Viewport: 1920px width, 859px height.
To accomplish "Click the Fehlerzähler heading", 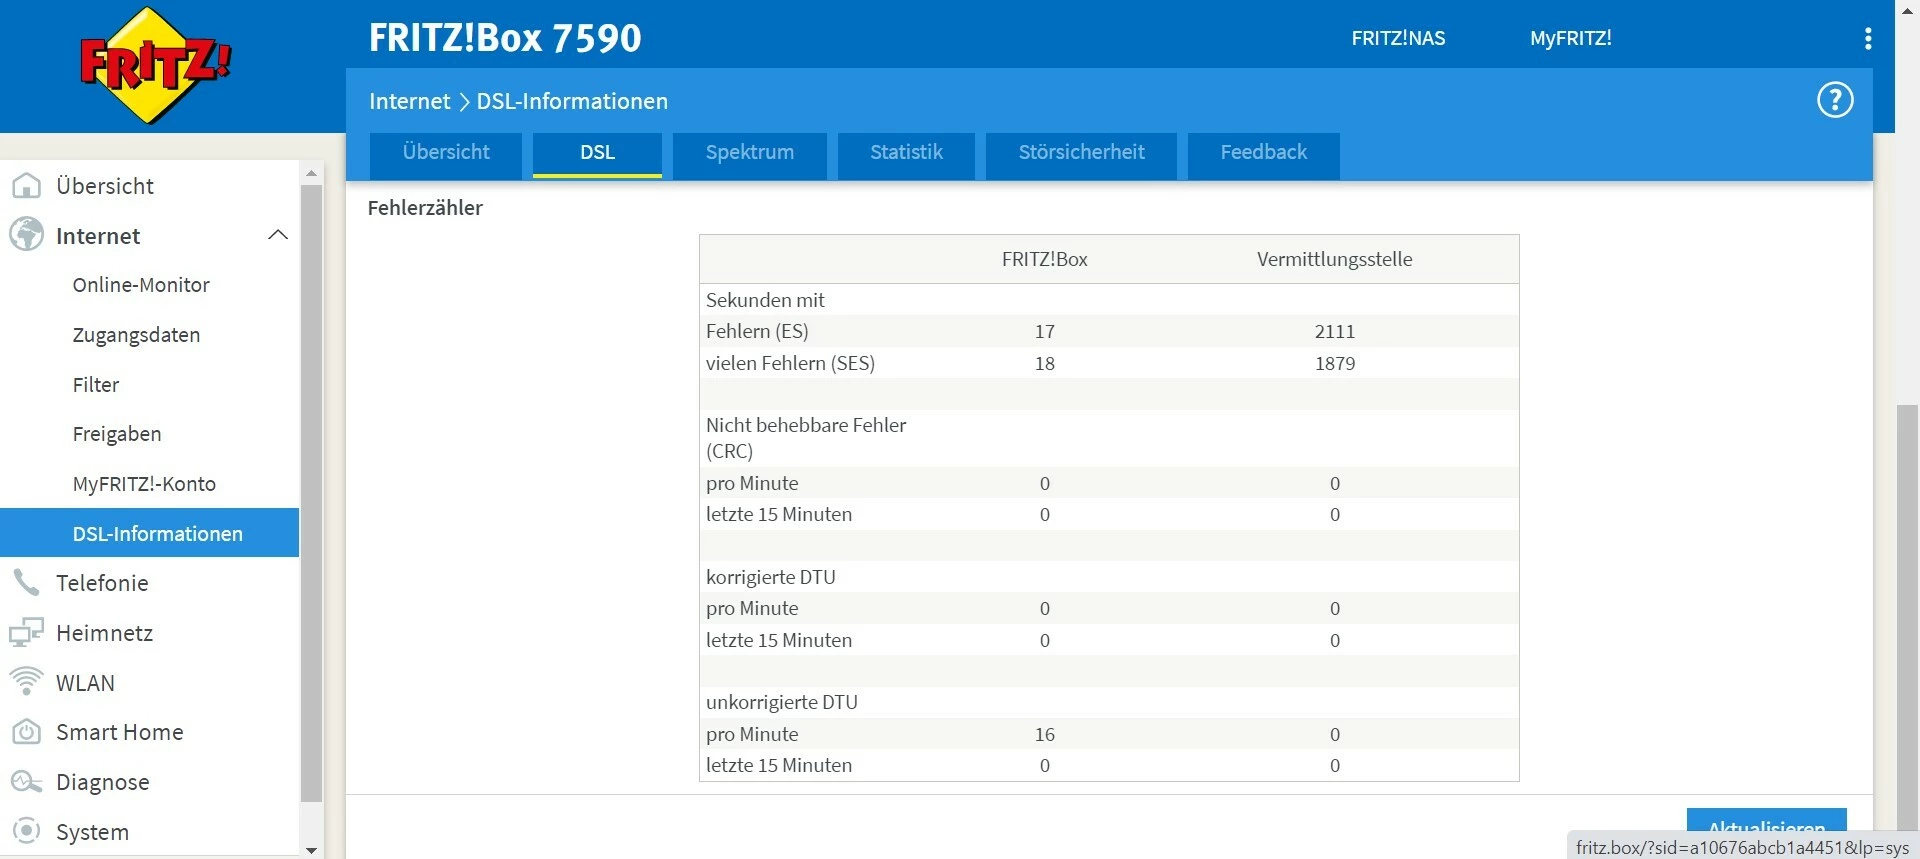I will click(425, 208).
